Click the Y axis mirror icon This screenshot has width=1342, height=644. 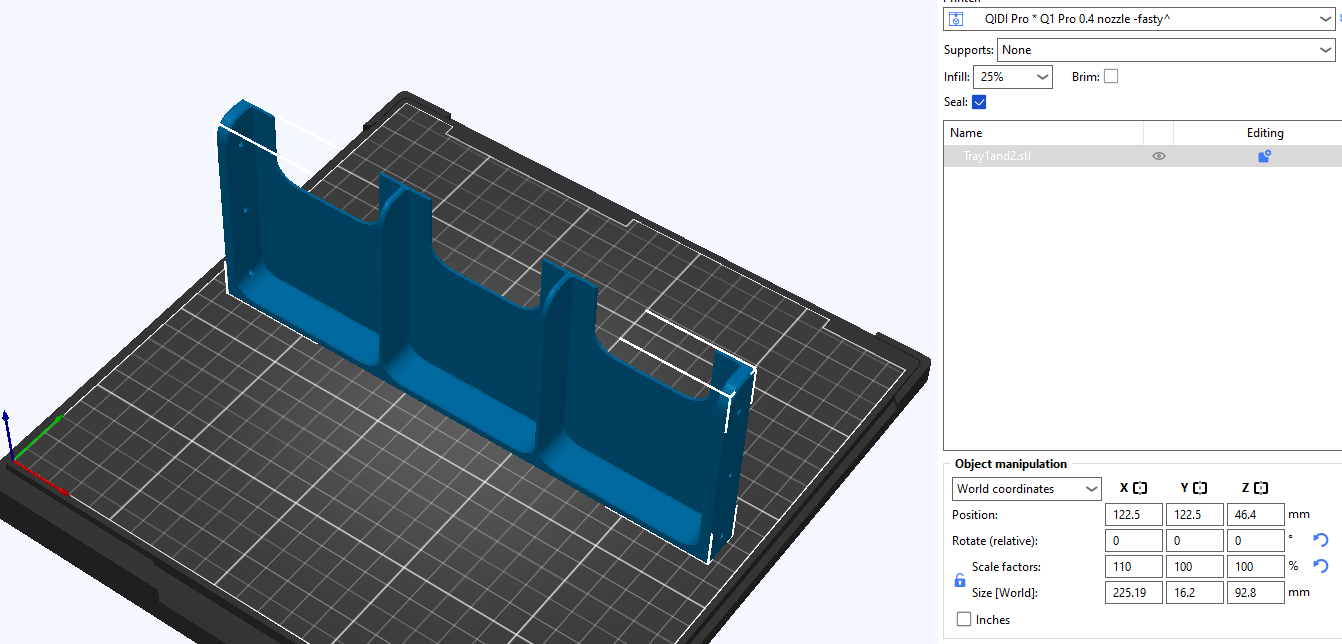click(x=1200, y=488)
